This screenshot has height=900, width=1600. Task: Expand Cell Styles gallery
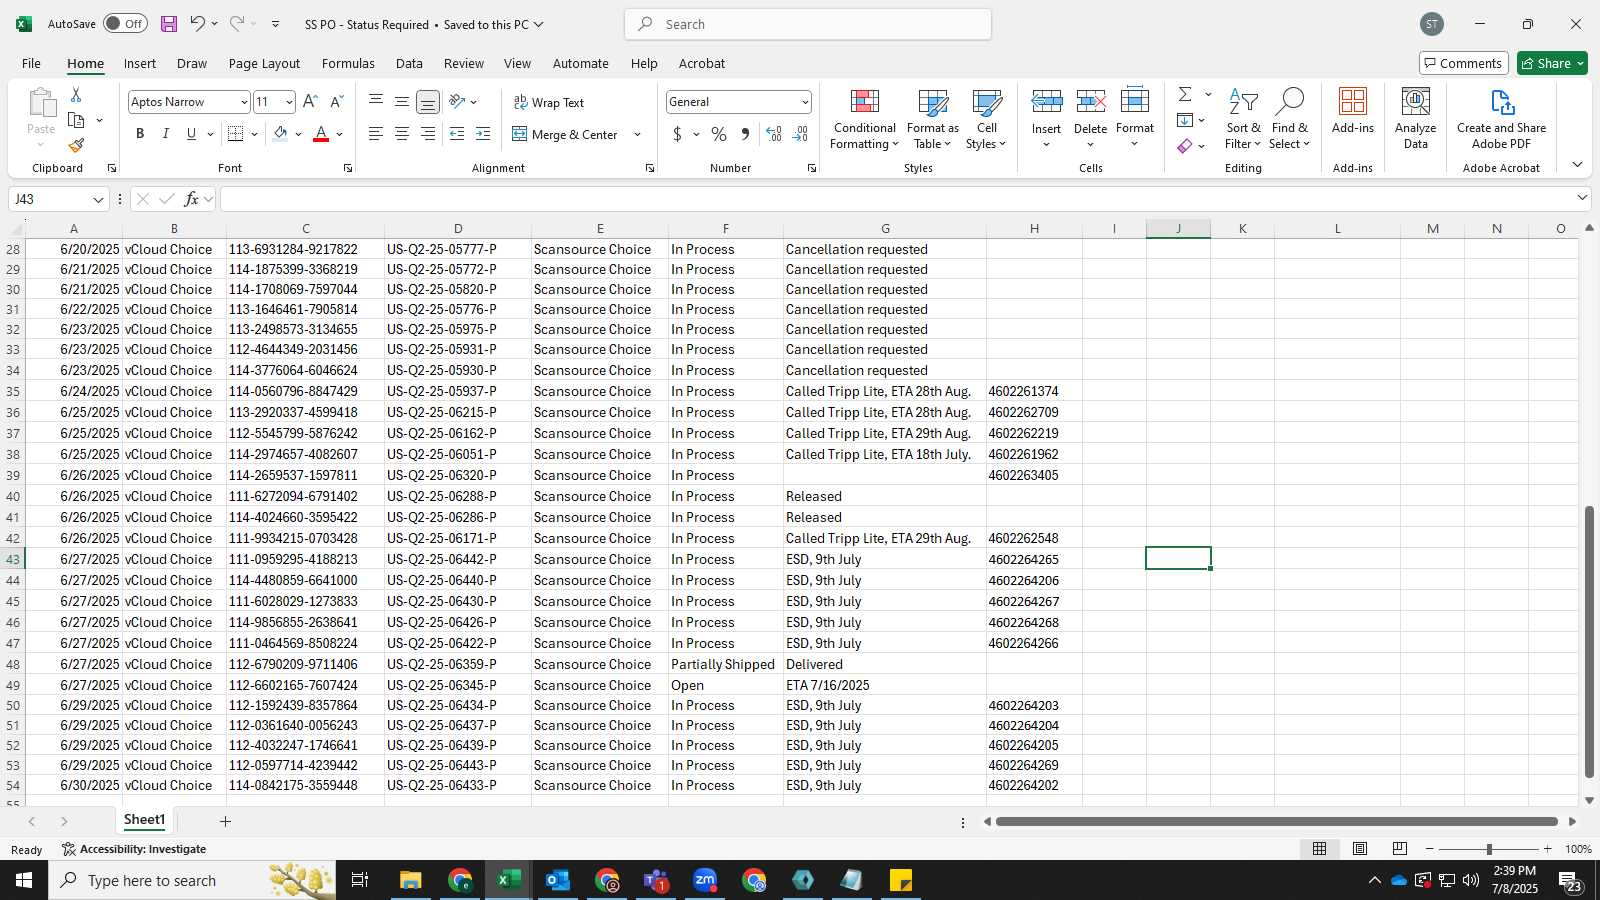pos(986,119)
